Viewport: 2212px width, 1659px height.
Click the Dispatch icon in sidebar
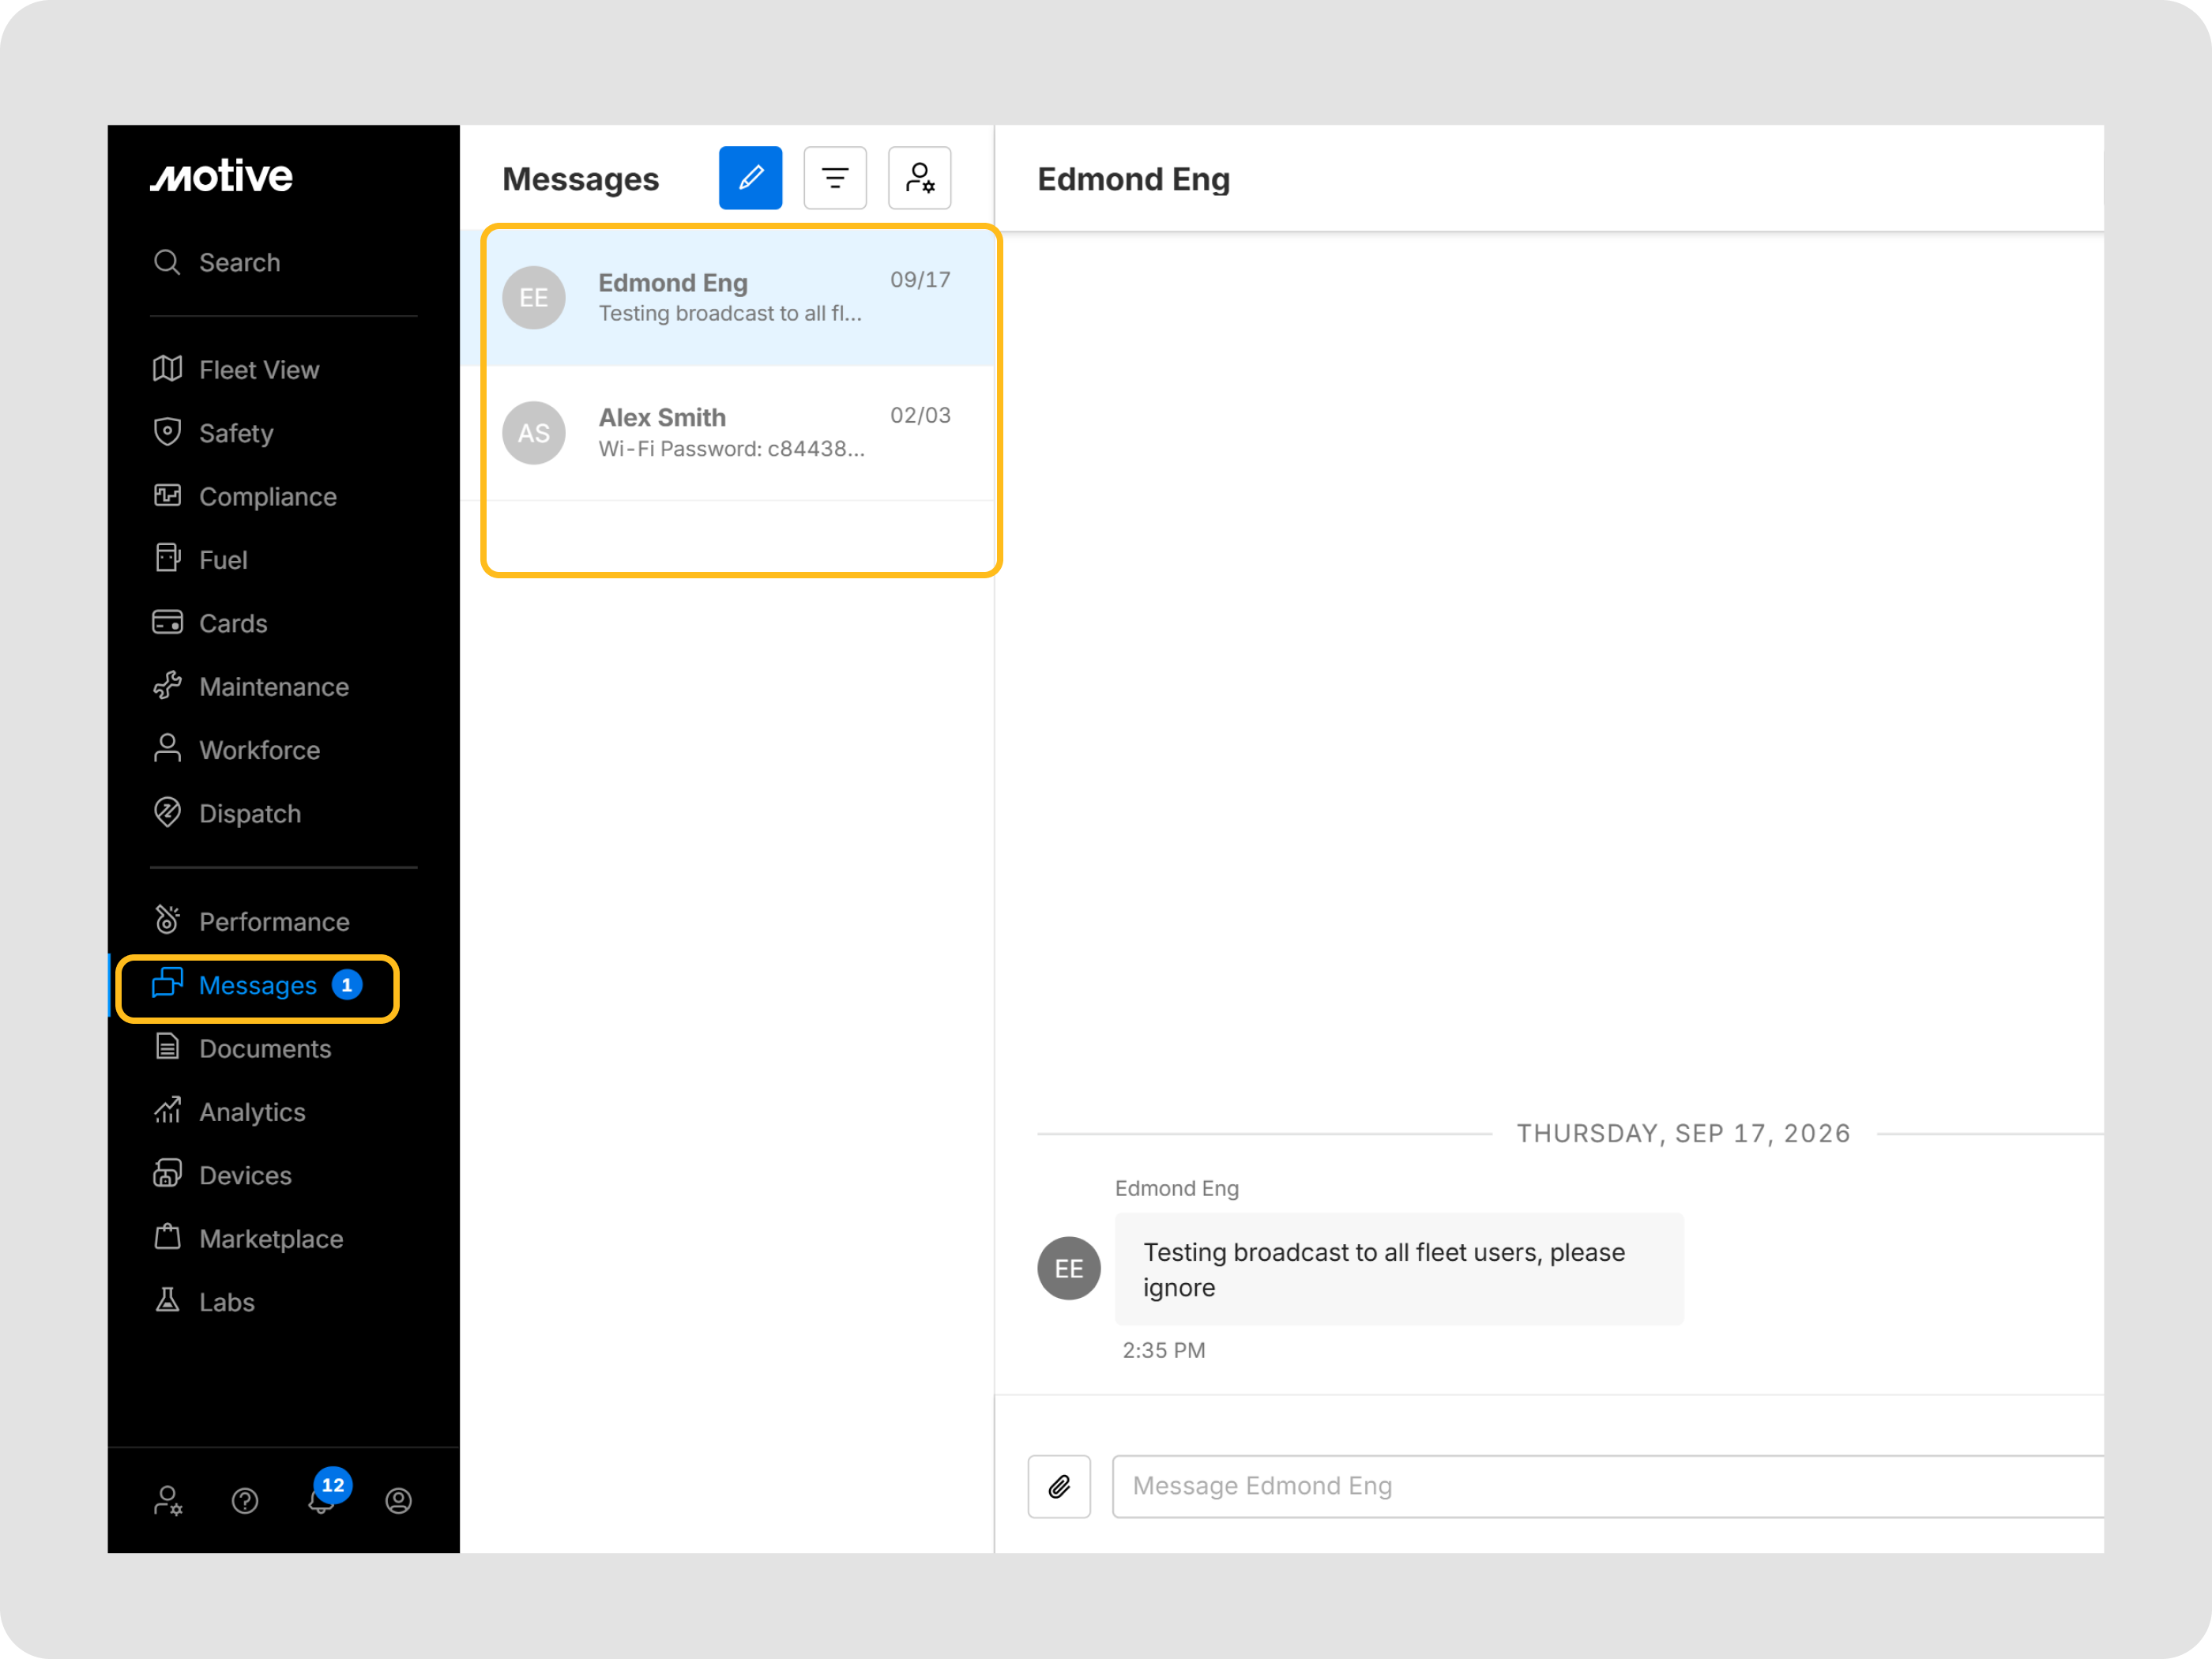click(x=167, y=813)
